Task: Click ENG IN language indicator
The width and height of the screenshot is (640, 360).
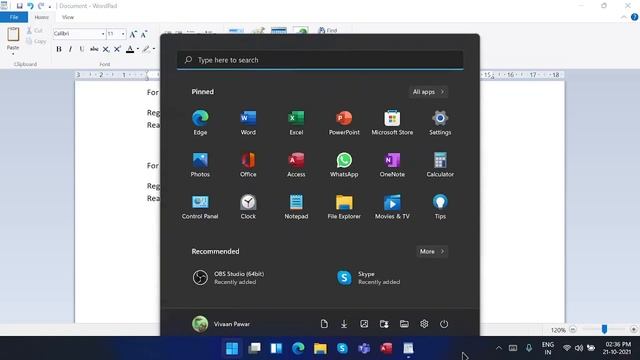Action: 548,348
